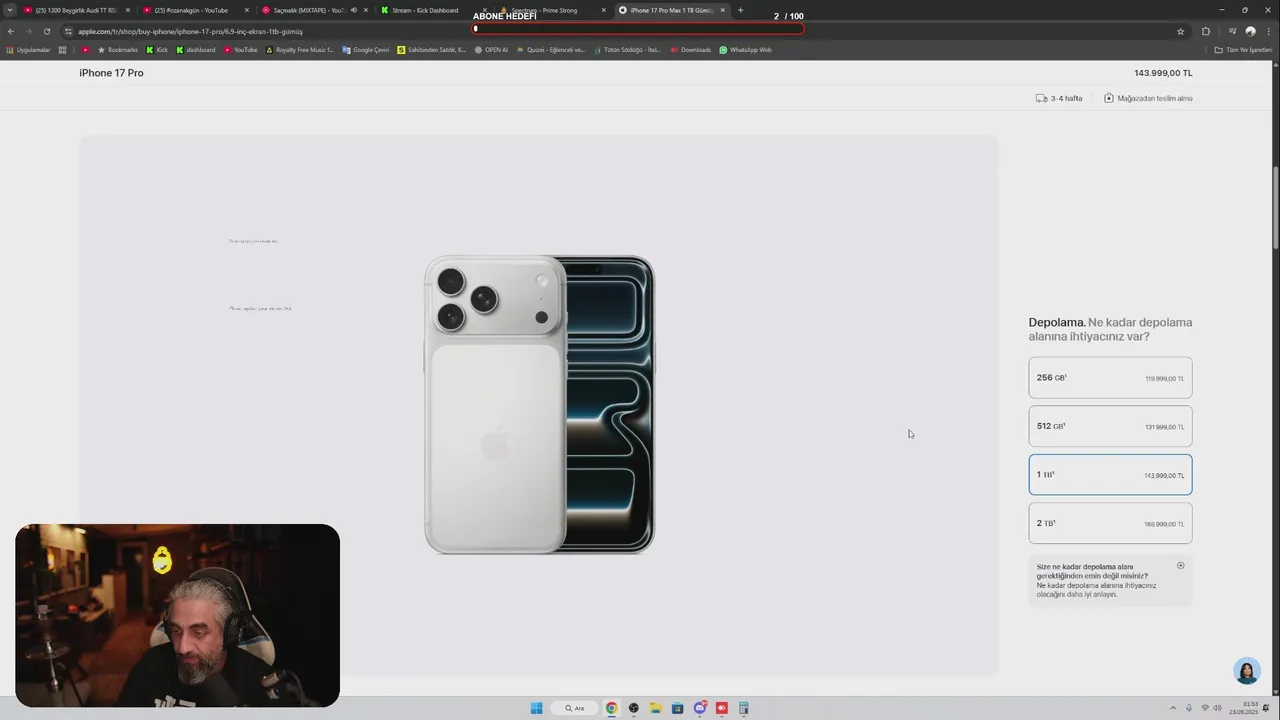Image resolution: width=1280 pixels, height=720 pixels.
Task: Open the media control icon in toolbar
Action: point(1232,31)
